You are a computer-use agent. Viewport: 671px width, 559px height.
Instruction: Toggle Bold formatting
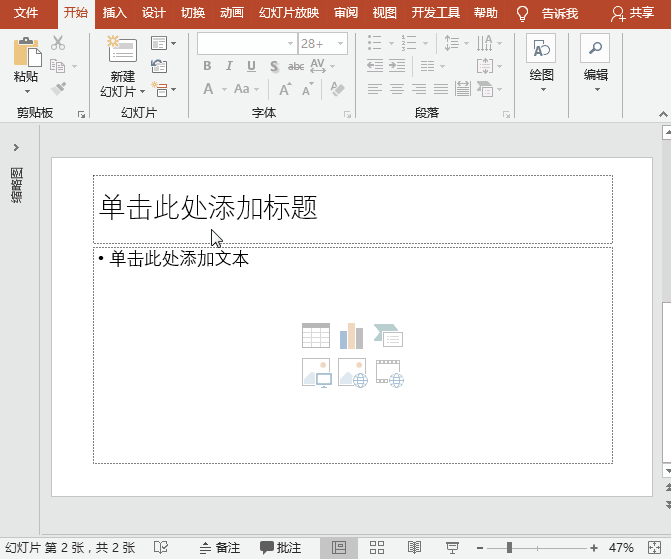coord(207,66)
